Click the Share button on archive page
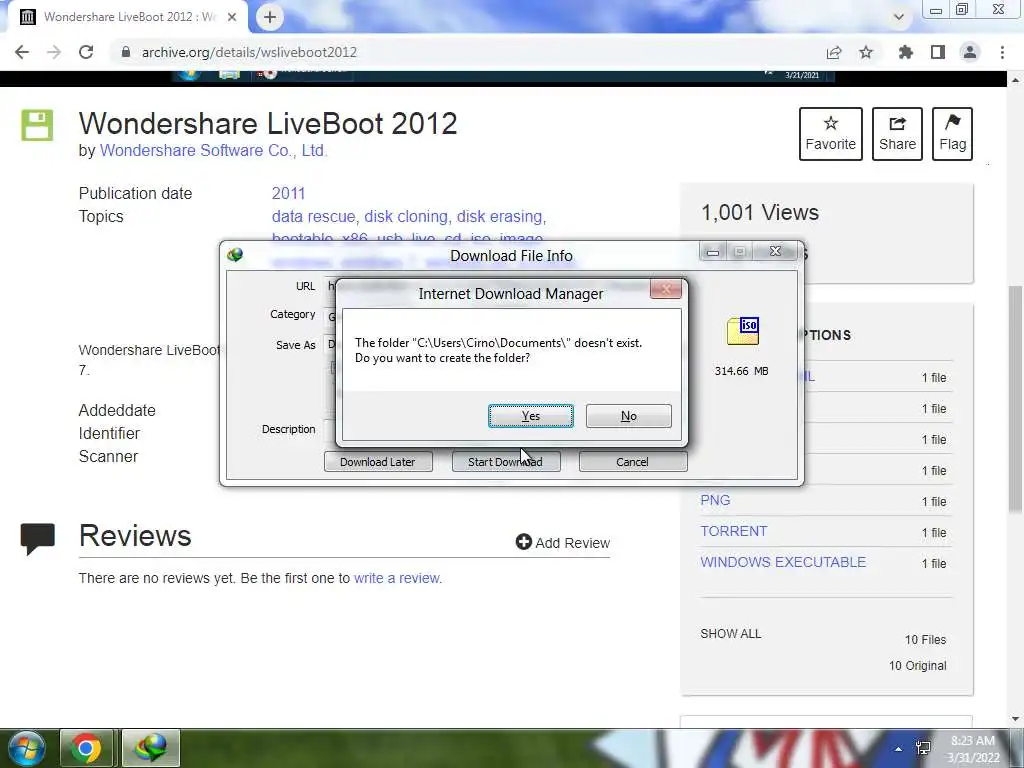 point(897,134)
